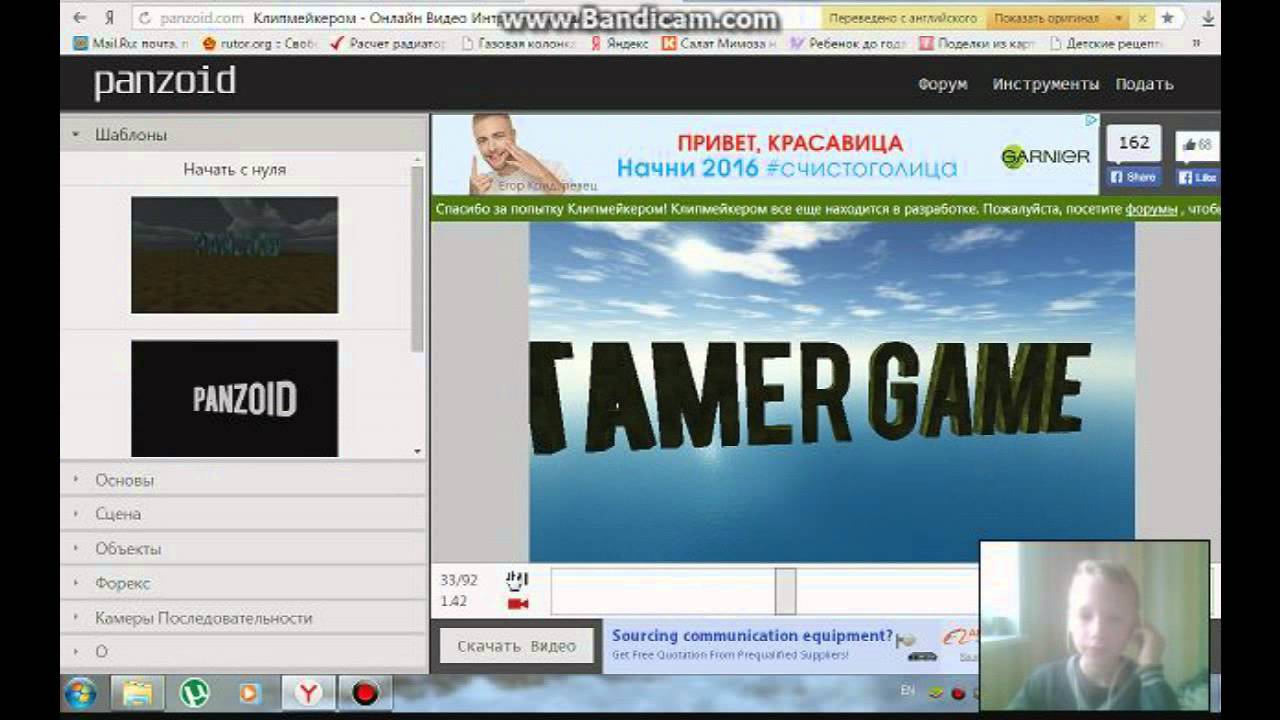
Task: Expand the Основы section
Action: pos(124,480)
